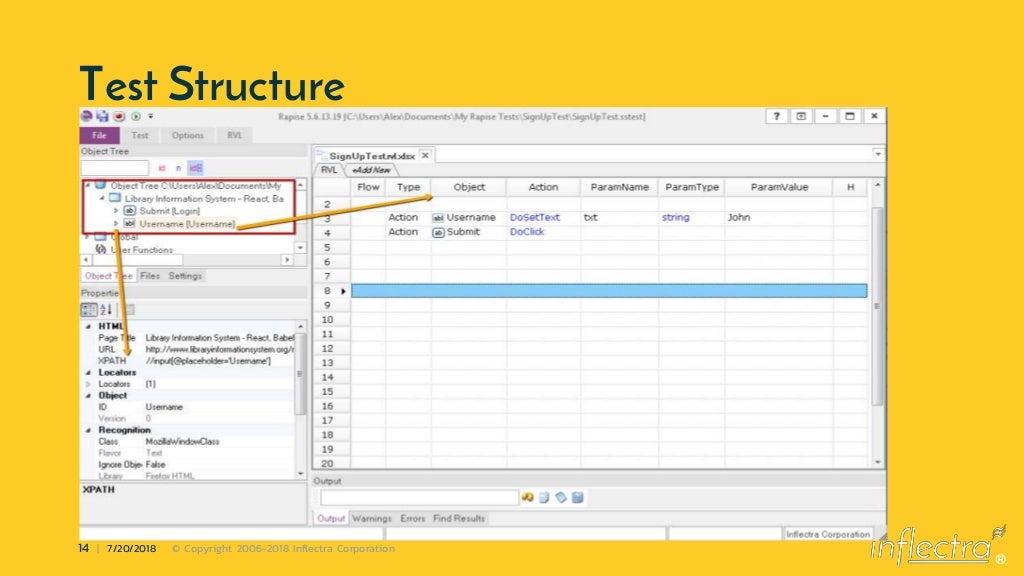Screen dimensions: 1024x576
Task: Click the Submit [Login] button object icon
Action: click(129, 211)
